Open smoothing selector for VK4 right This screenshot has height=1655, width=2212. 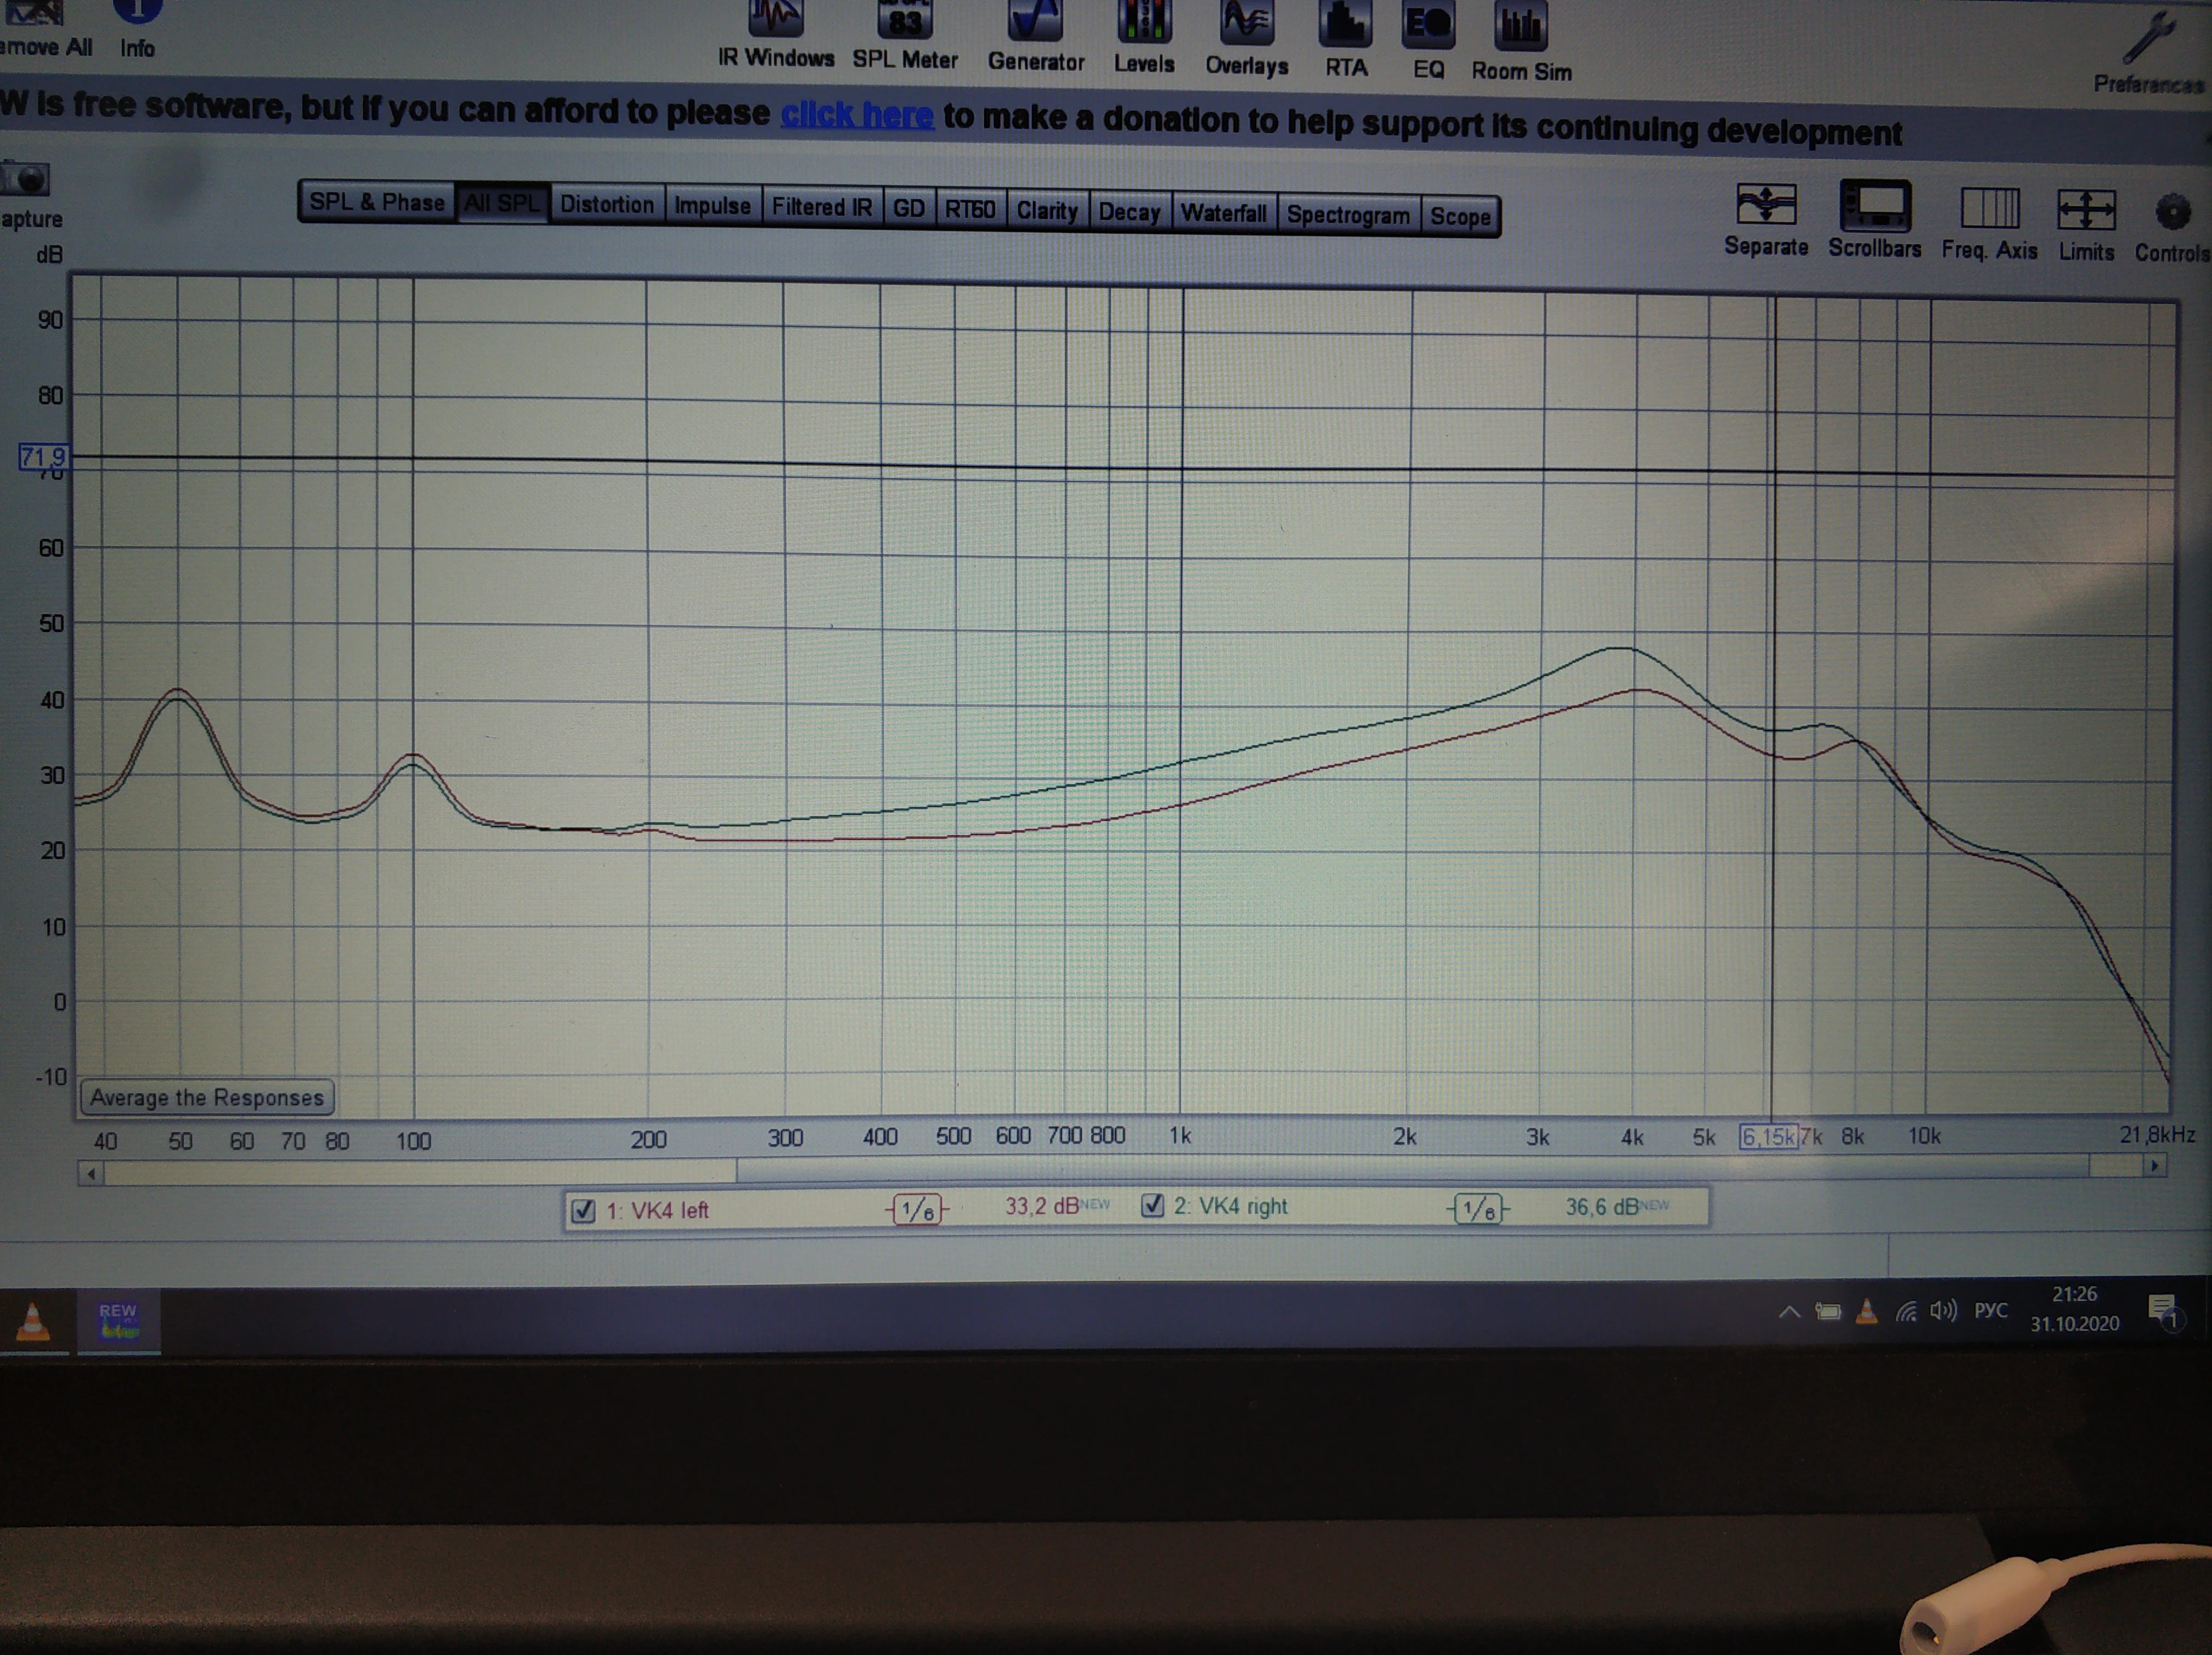coord(1477,1209)
